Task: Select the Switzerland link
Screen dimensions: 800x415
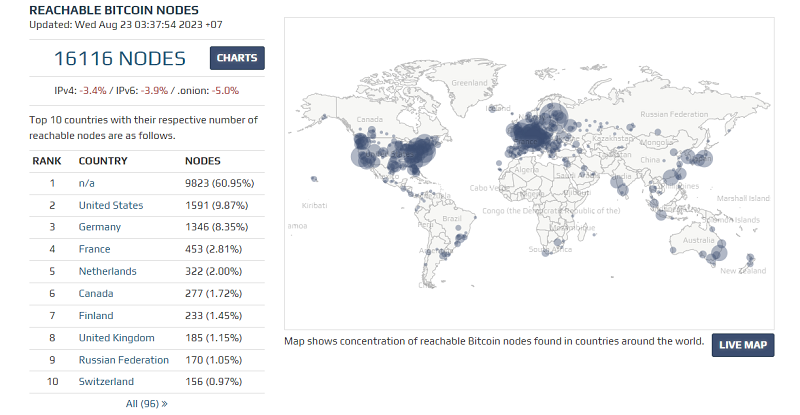Action: 106,381
